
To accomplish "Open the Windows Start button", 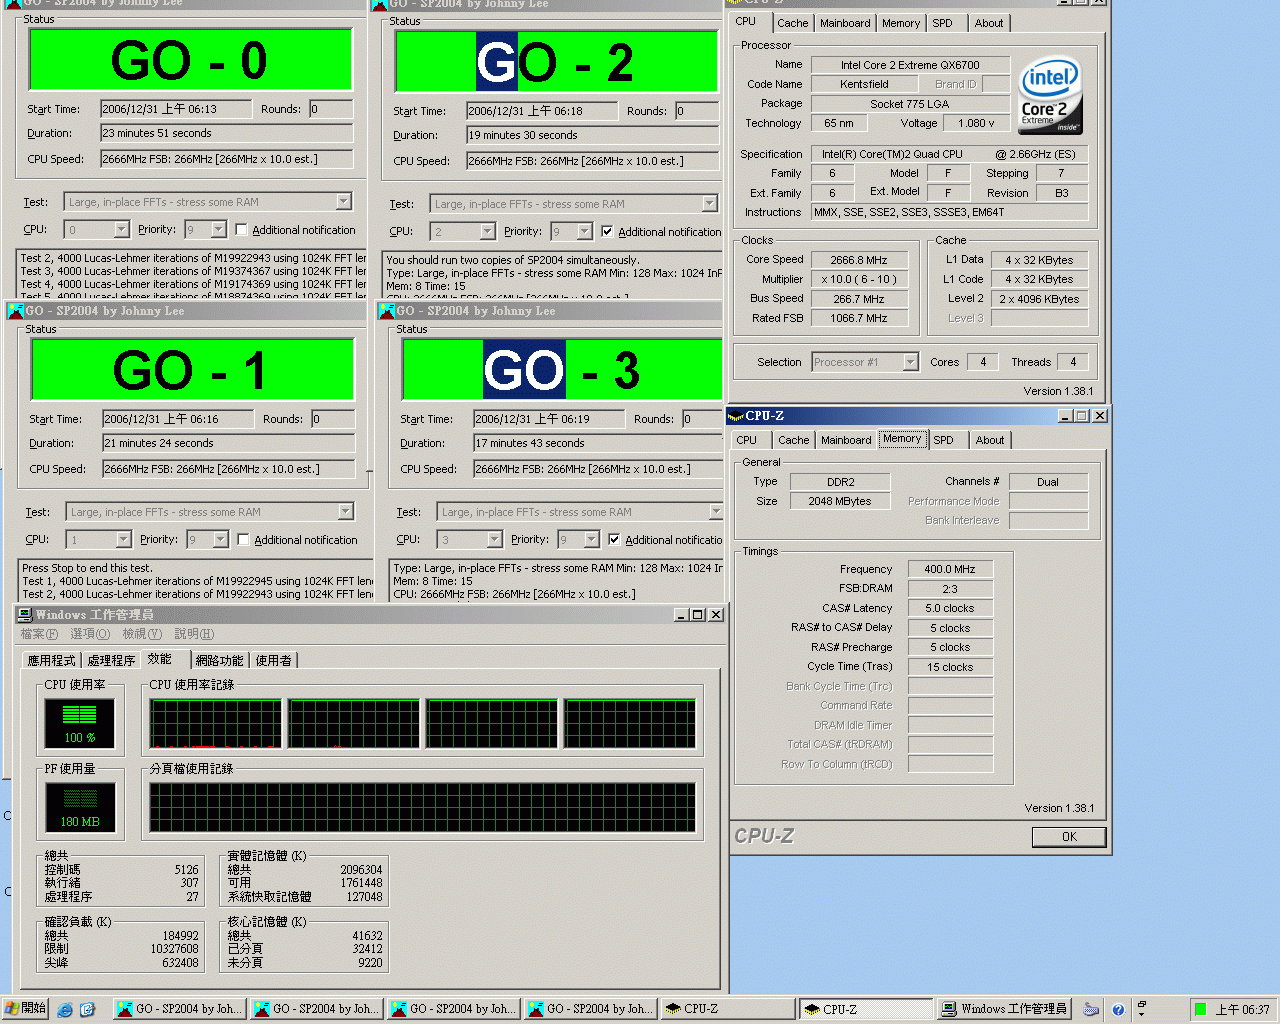I will (25, 1009).
